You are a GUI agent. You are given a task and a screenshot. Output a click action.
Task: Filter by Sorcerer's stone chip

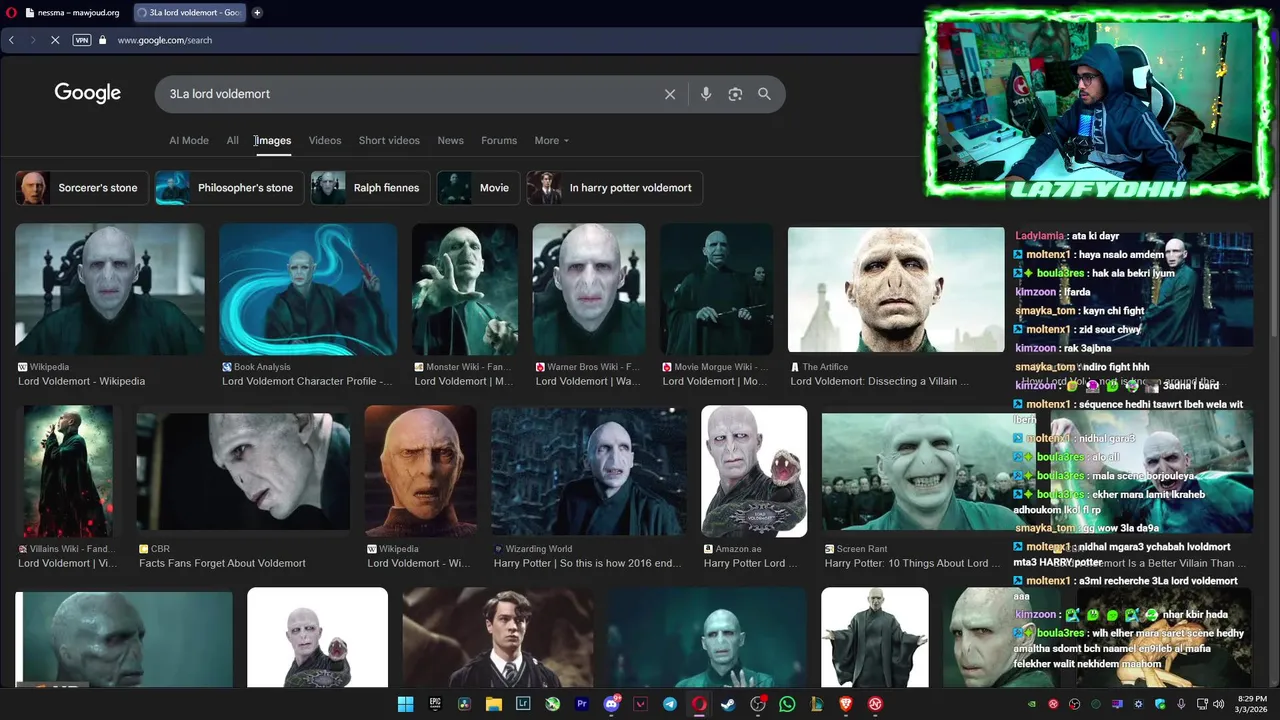coord(82,188)
